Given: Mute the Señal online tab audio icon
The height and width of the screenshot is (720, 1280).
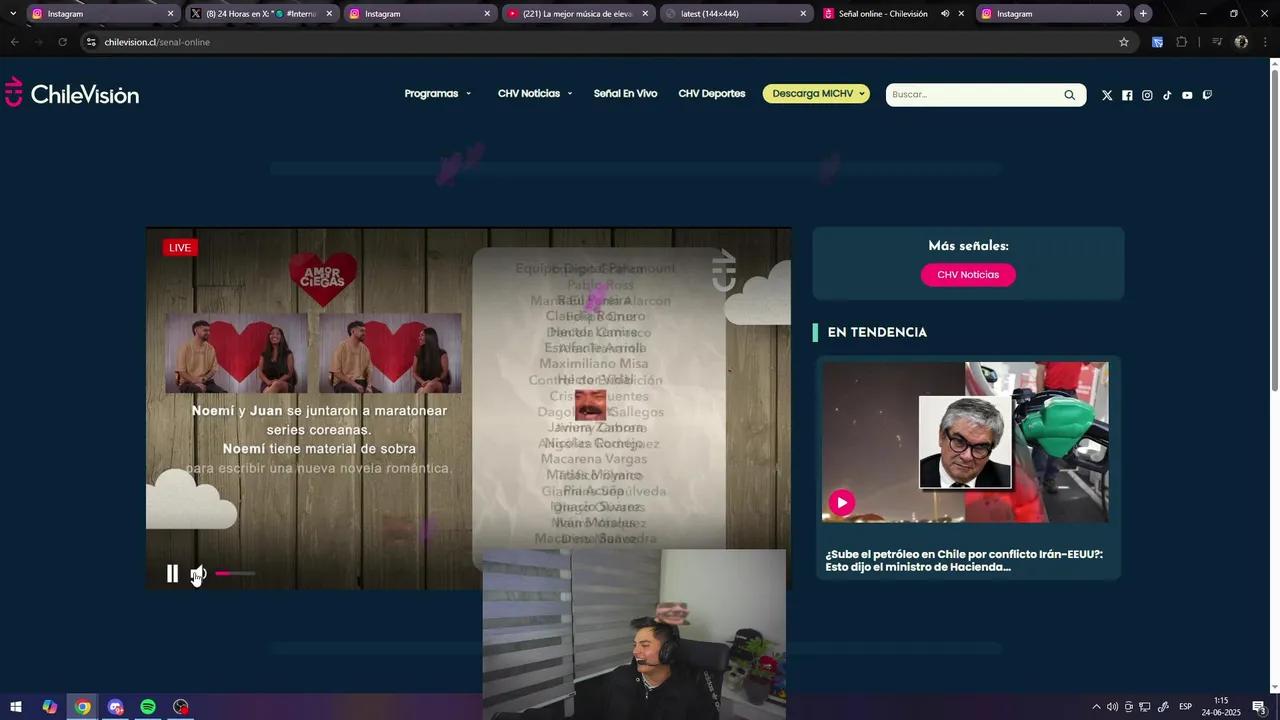Looking at the screenshot, I should [x=945, y=14].
